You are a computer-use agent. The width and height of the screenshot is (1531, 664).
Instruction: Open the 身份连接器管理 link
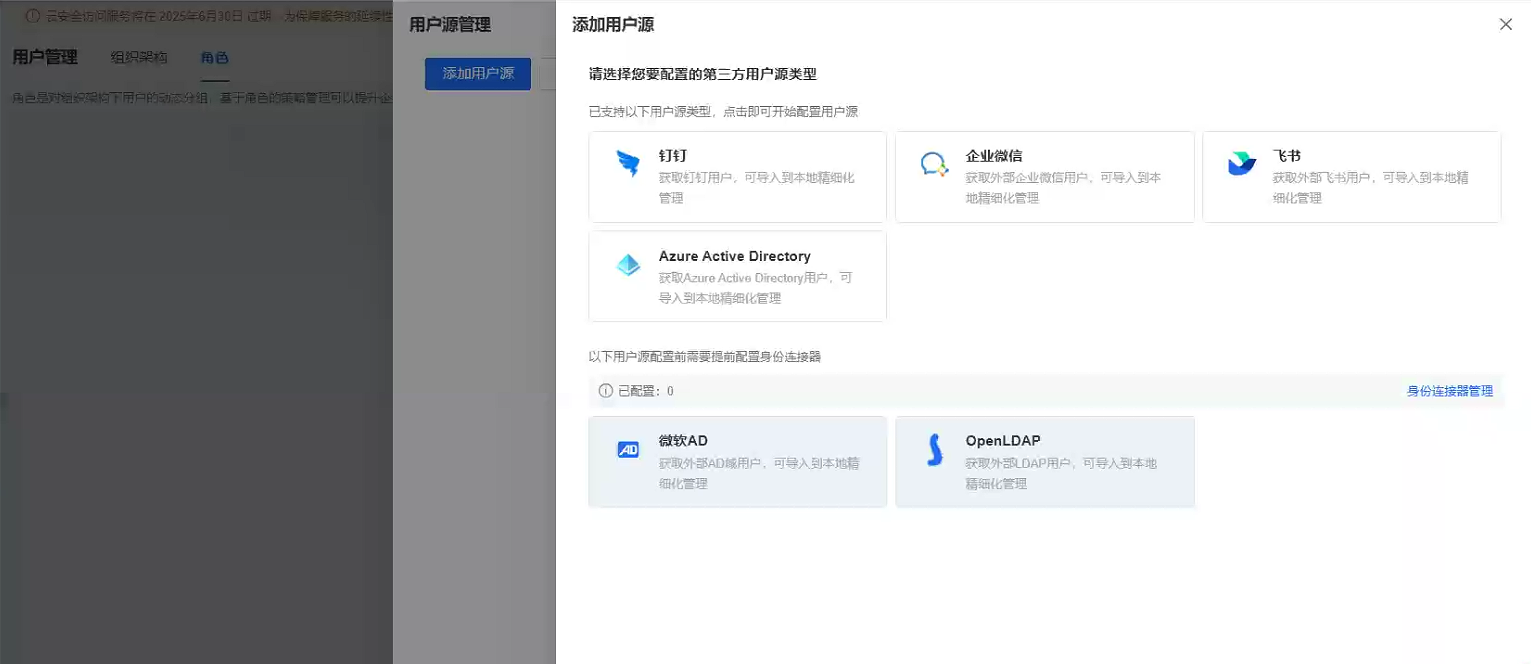[x=1449, y=391]
